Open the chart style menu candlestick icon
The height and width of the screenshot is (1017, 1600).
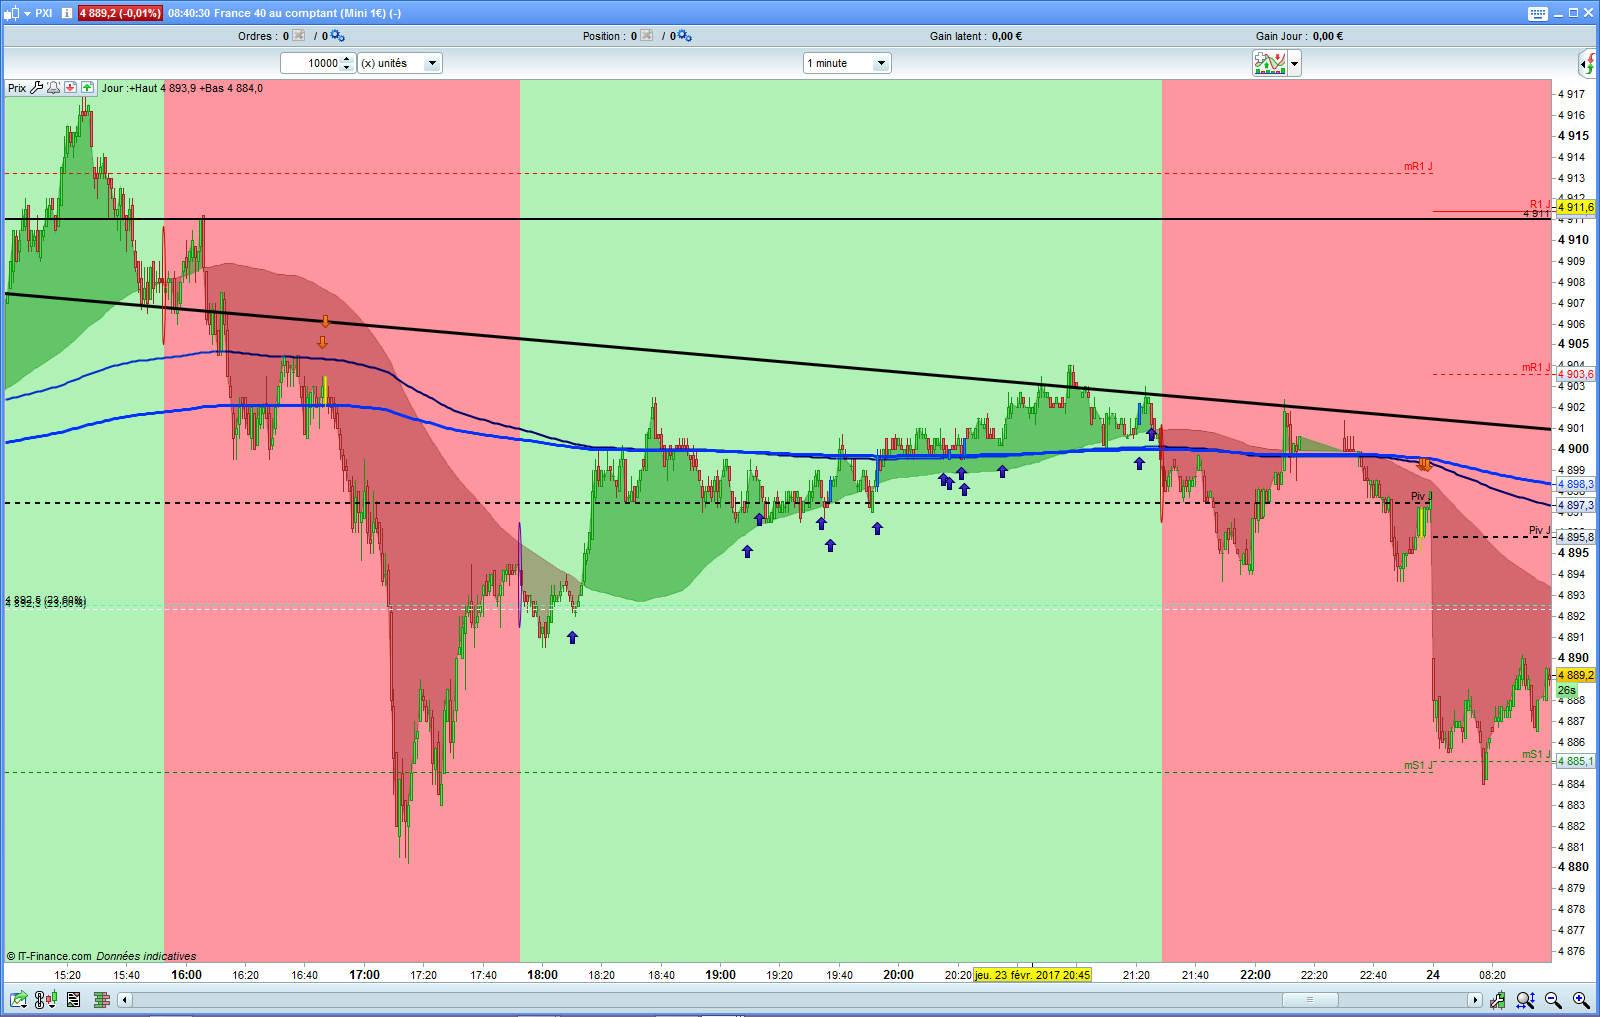click(x=12, y=13)
